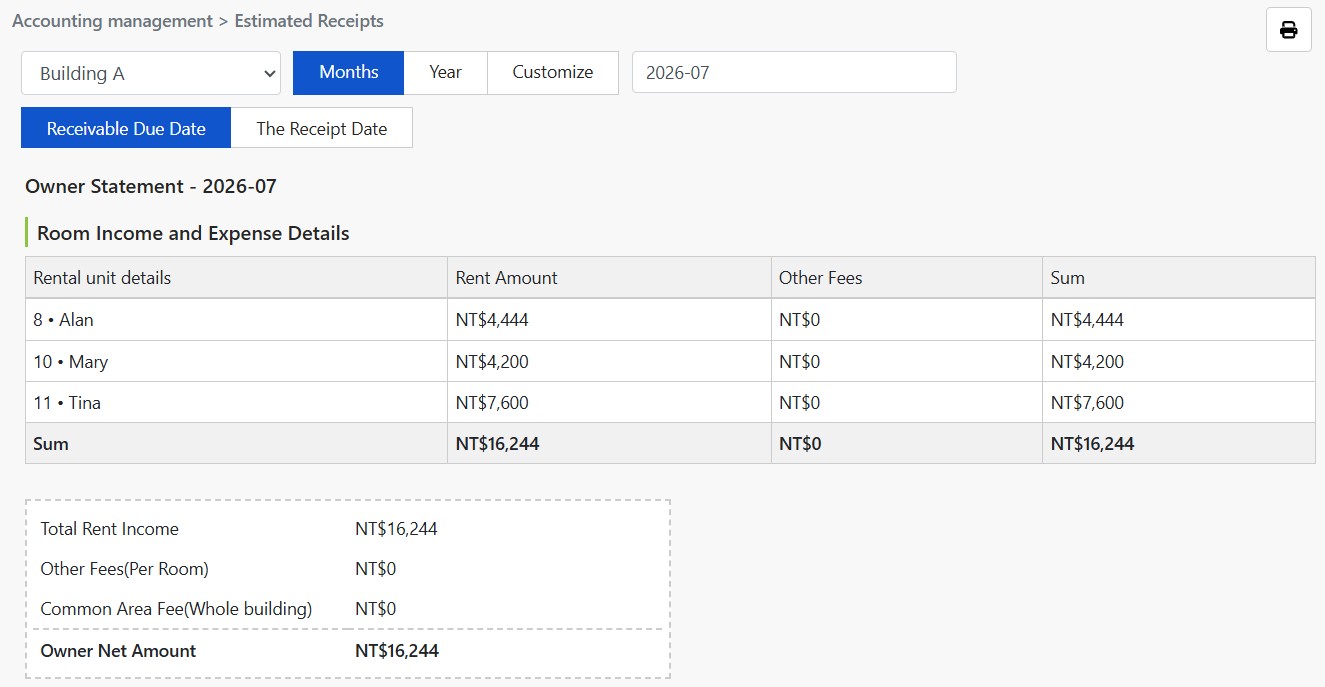Click Sum row rent total NT$16,244
The width and height of the screenshot is (1325, 687).
pos(497,444)
